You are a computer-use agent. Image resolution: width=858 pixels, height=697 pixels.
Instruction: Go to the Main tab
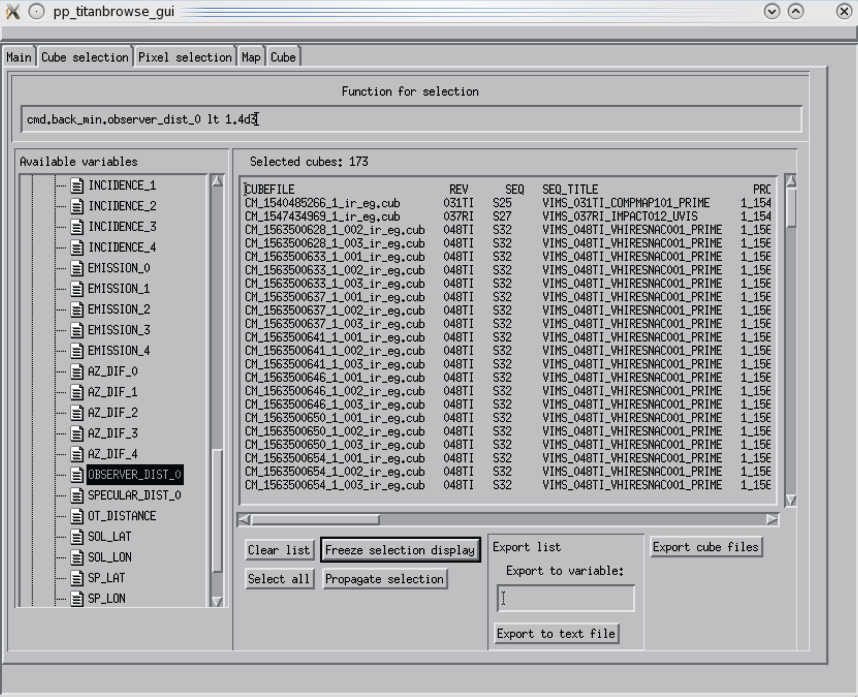click(x=20, y=57)
